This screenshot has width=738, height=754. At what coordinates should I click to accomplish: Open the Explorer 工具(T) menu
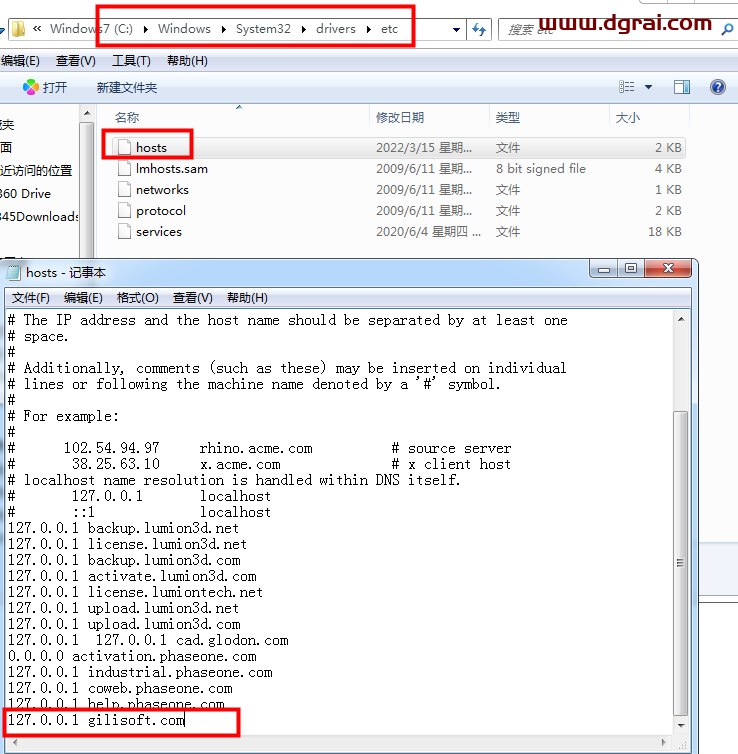coord(131,61)
